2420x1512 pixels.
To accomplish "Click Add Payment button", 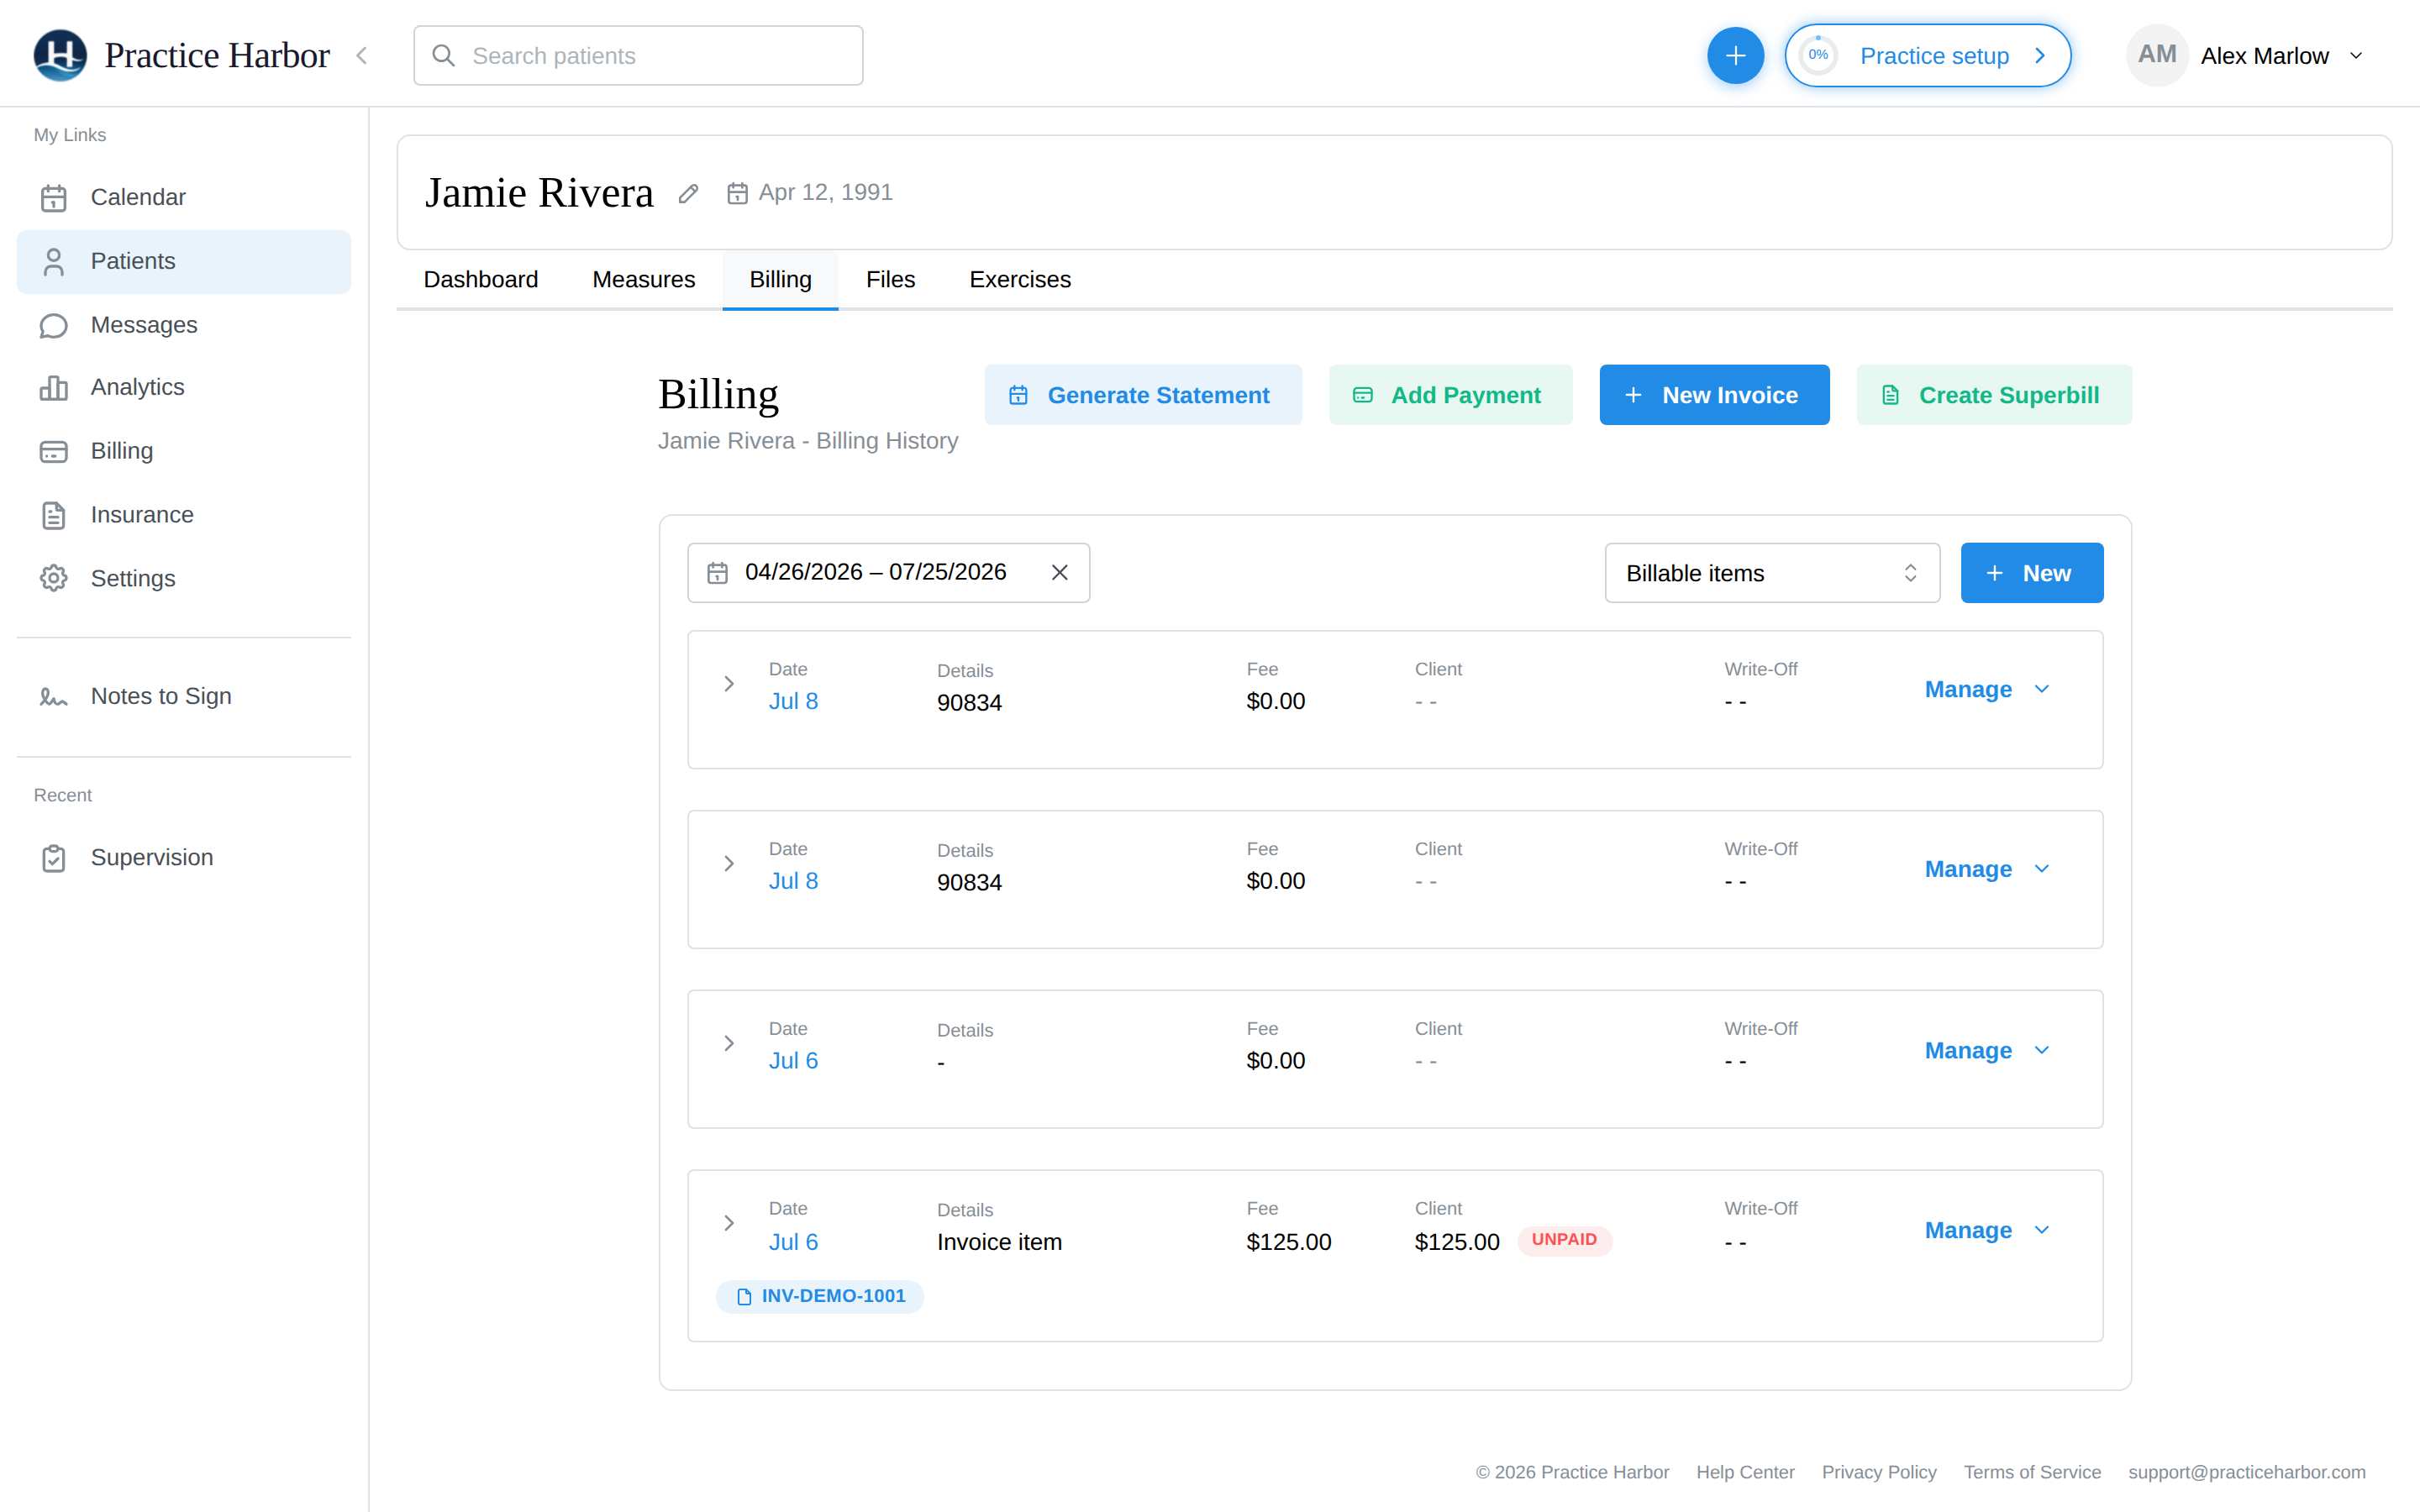I will pos(1450,395).
